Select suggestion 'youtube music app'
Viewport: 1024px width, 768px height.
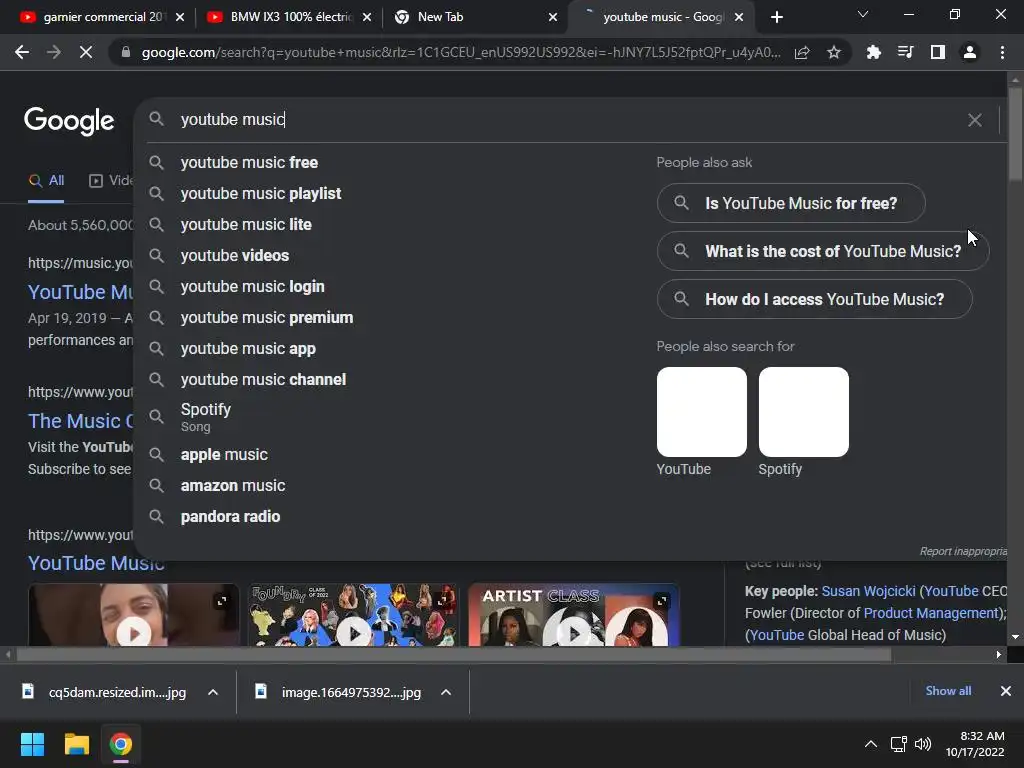pyautogui.click(x=248, y=349)
